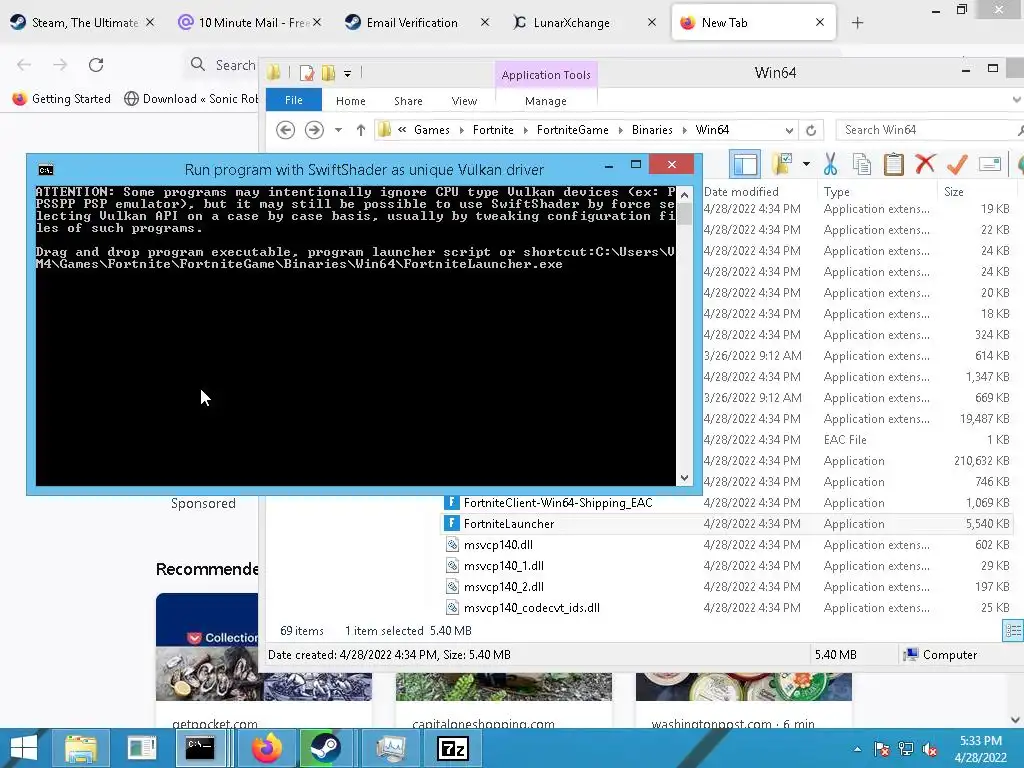The image size is (1024, 768).
Task: Open the Manage ribbon tab
Action: pyautogui.click(x=545, y=101)
